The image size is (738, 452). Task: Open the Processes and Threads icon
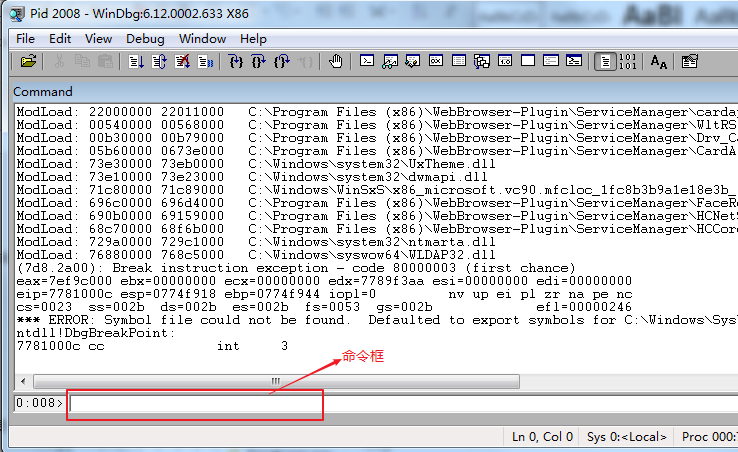tap(551, 61)
